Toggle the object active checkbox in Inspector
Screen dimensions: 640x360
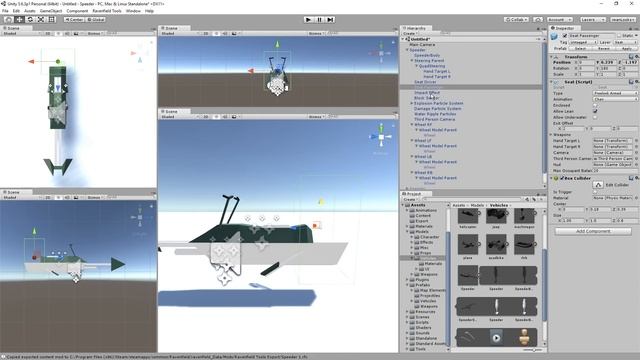pos(565,36)
